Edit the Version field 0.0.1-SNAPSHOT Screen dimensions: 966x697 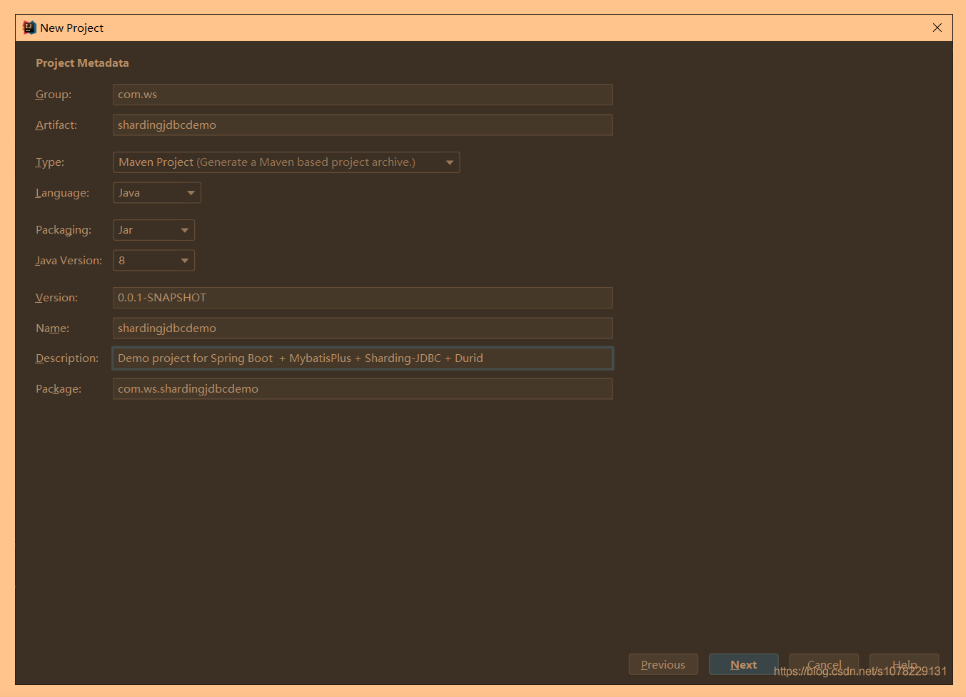(362, 298)
